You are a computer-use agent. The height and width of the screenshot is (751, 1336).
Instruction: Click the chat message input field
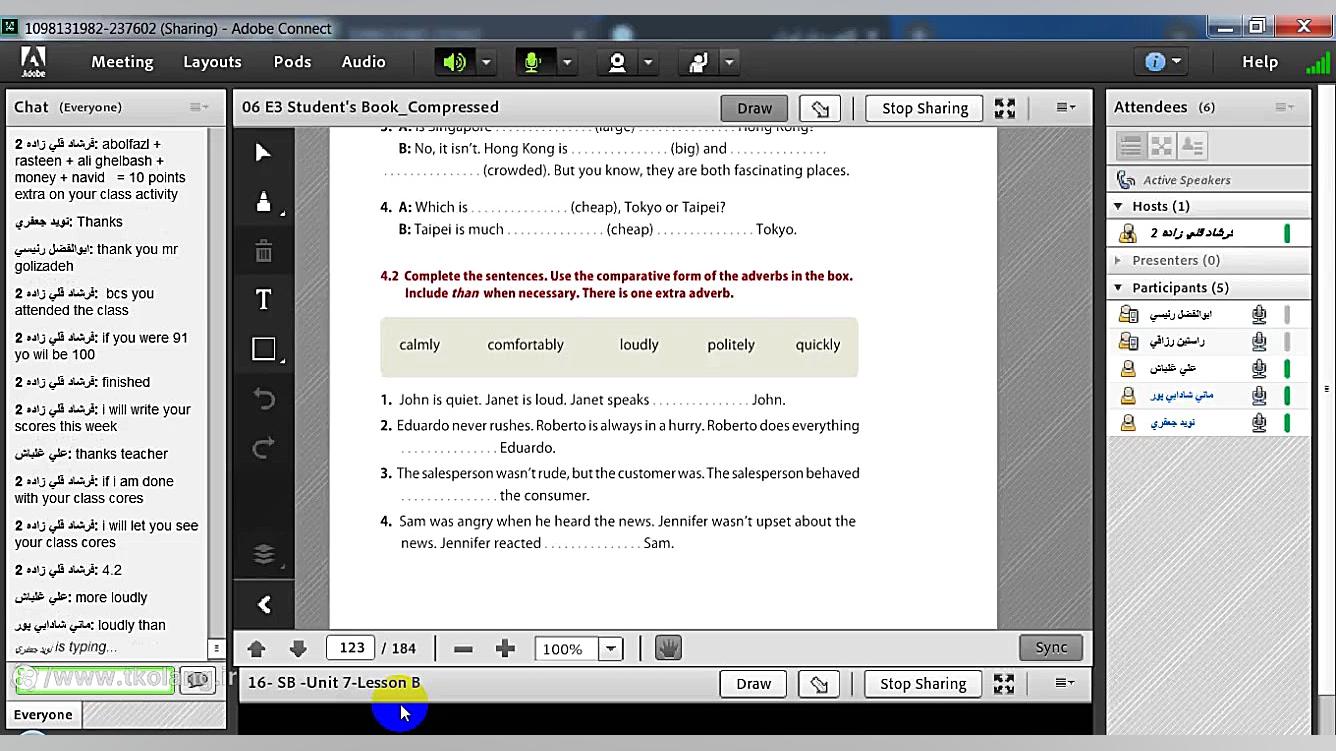[96, 679]
